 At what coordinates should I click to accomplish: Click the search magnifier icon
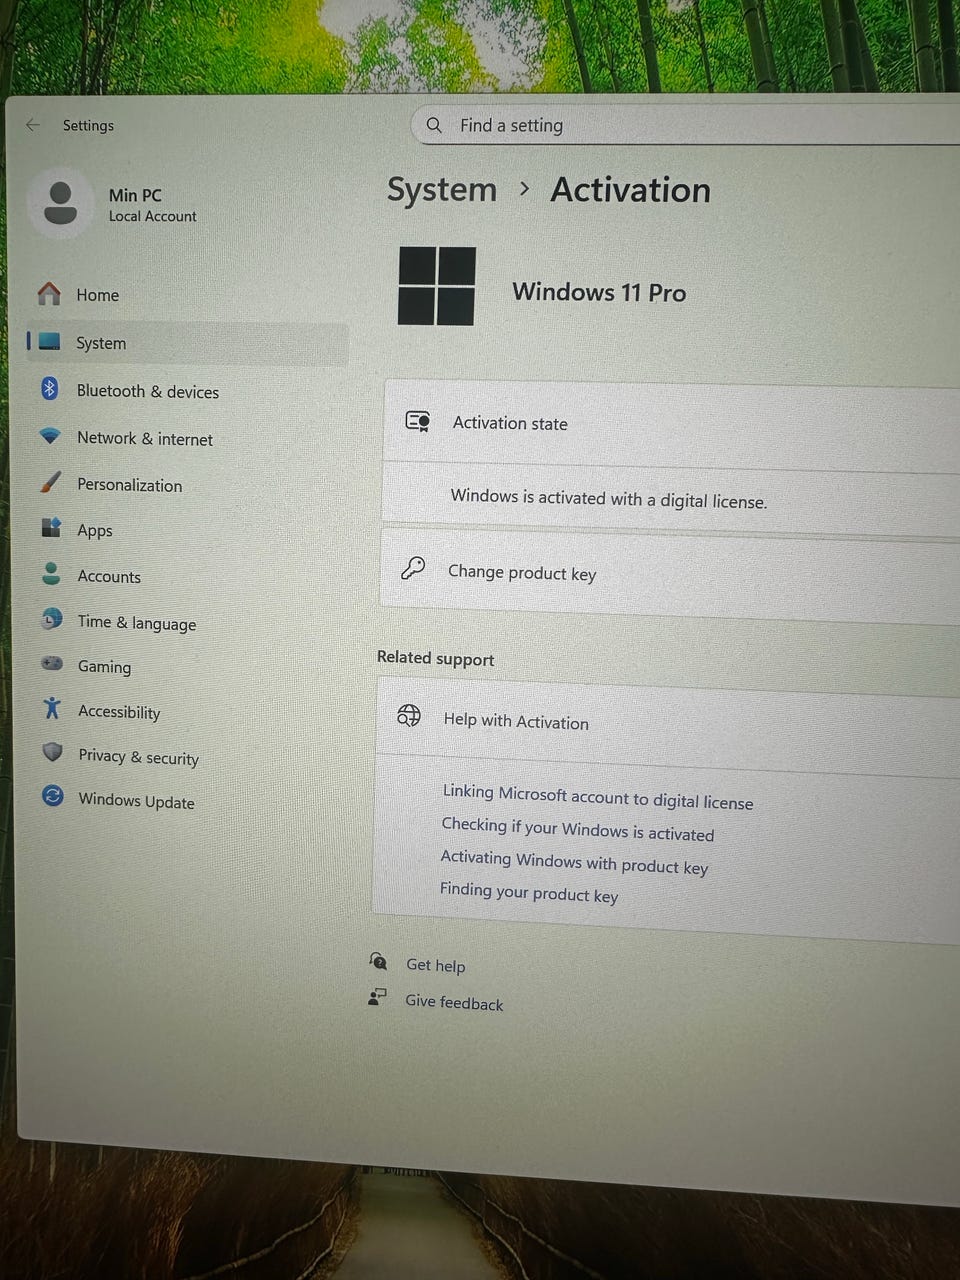click(434, 125)
